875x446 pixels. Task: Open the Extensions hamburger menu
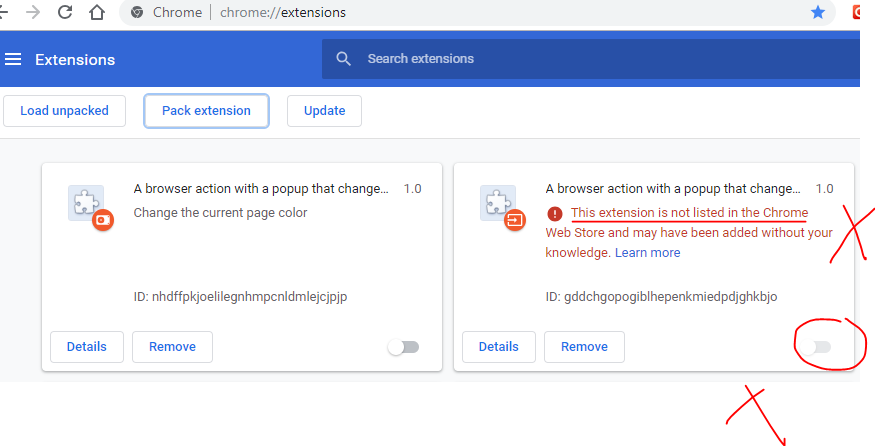13,59
